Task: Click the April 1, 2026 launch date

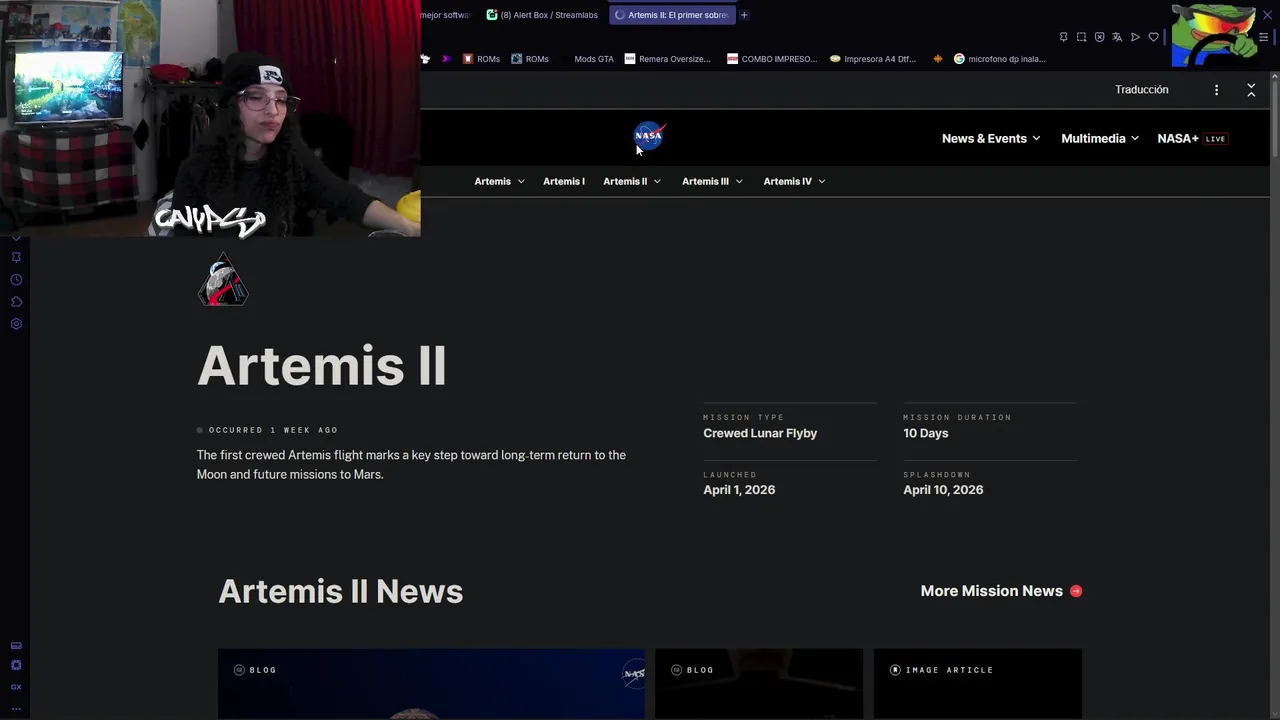Action: click(x=739, y=490)
